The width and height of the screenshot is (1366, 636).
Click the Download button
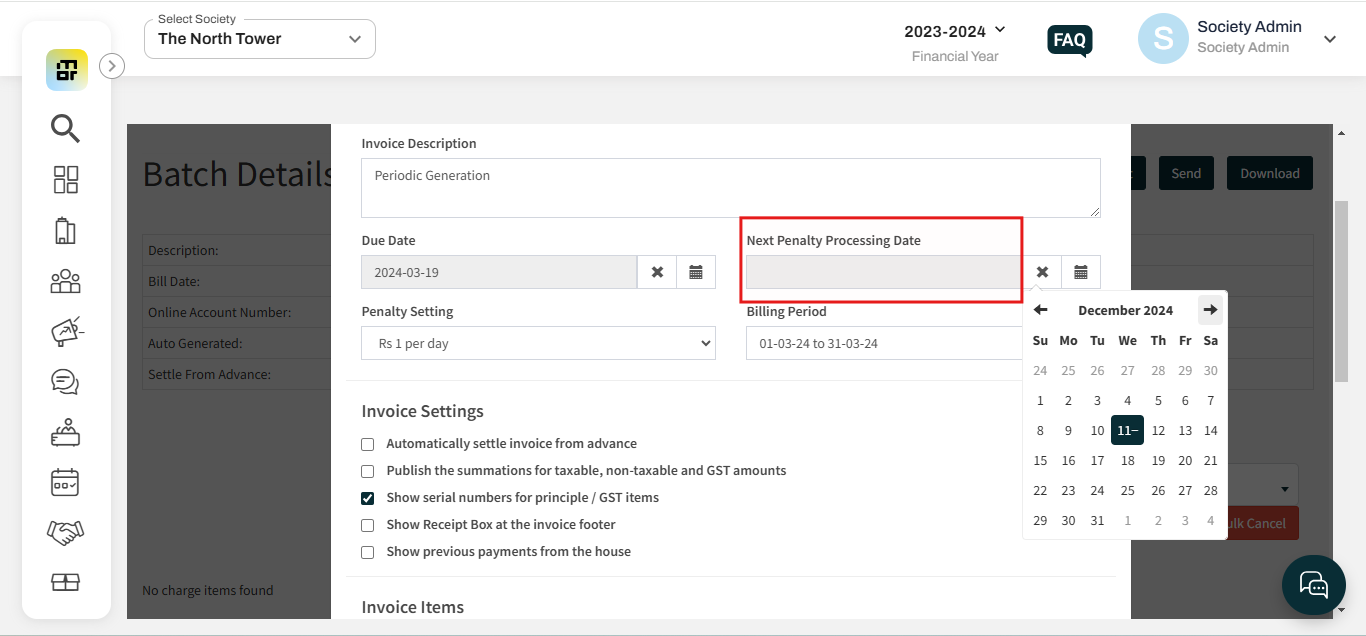tap(1269, 172)
